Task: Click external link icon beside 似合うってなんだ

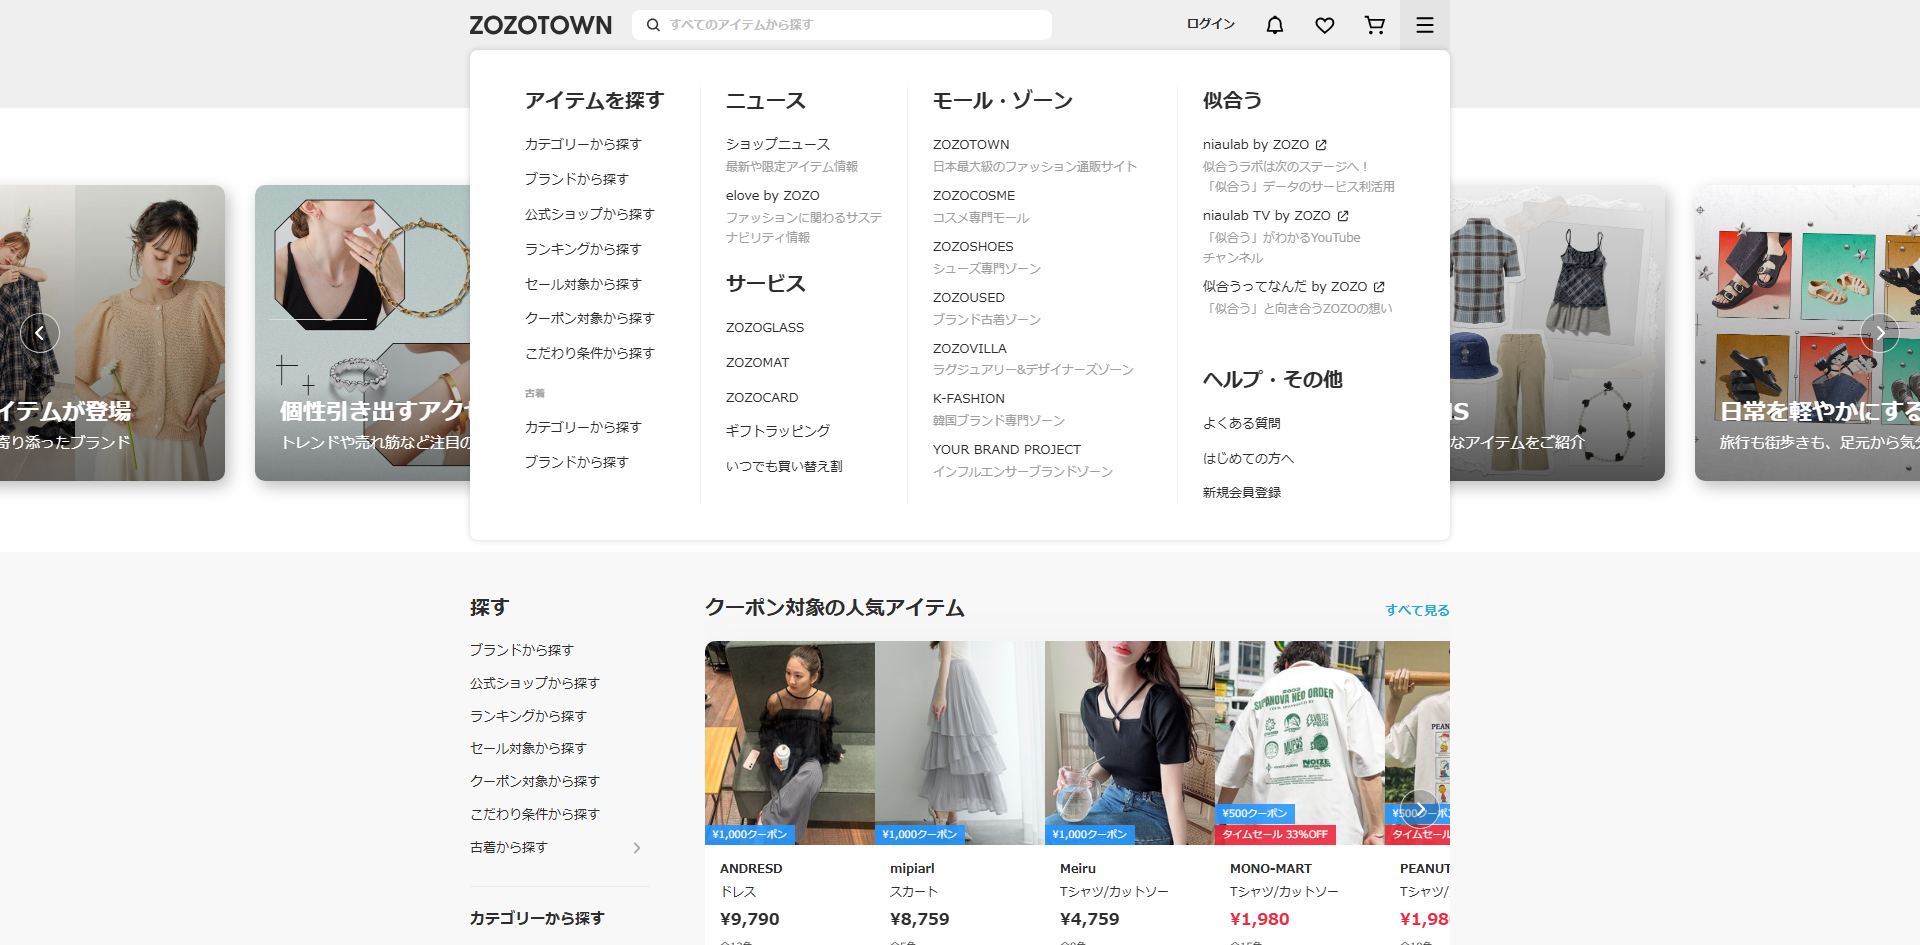Action: coord(1379,287)
